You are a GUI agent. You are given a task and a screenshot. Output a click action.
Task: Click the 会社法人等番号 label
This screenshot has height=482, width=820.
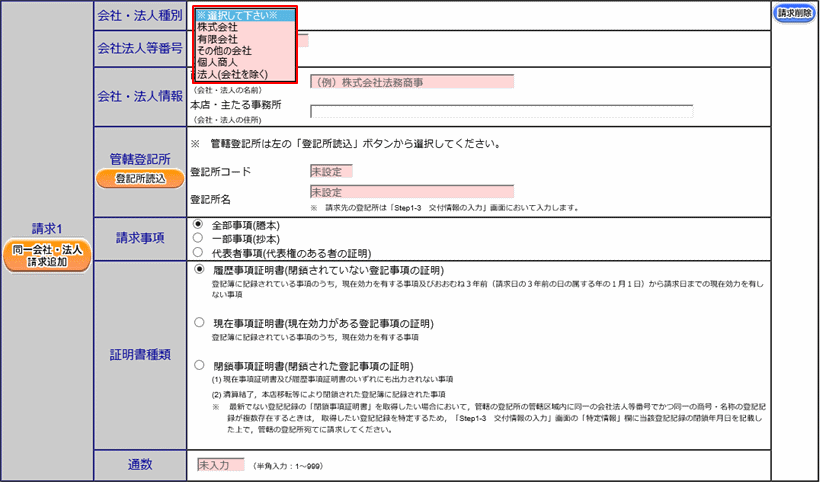point(140,49)
